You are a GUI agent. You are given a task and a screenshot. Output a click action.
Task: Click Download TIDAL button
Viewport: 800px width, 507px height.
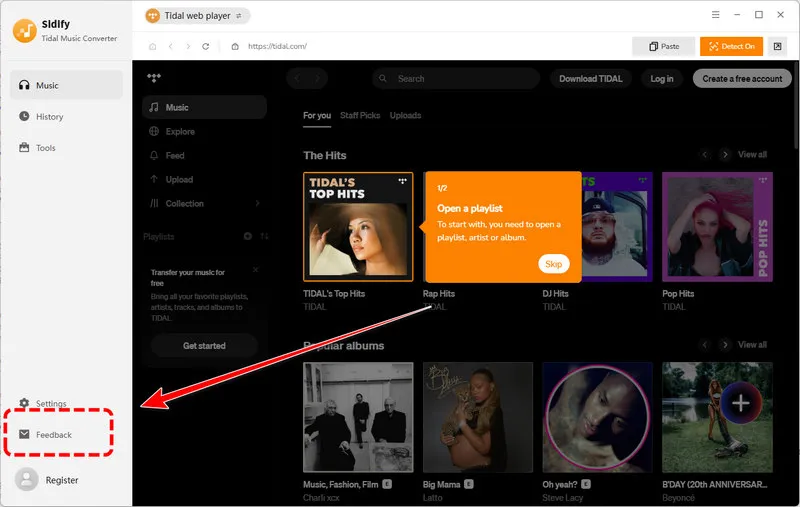coord(590,79)
